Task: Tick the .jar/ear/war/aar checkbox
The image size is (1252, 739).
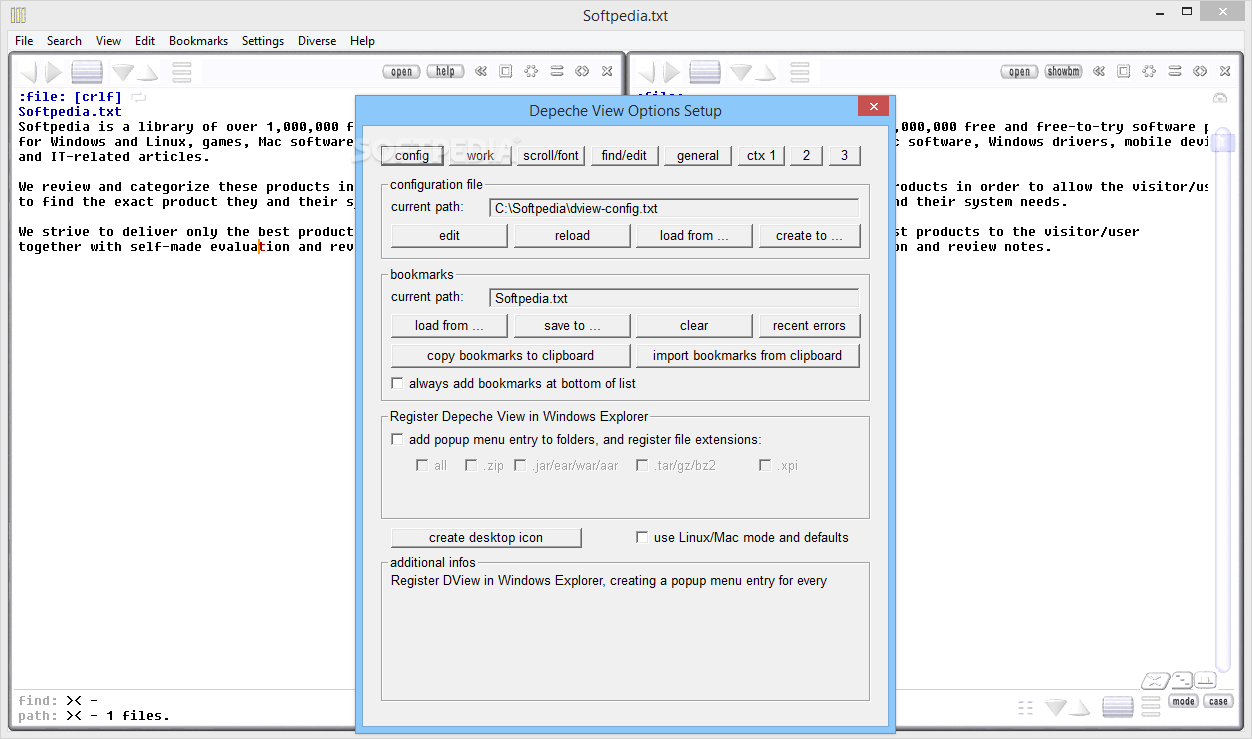Action: (x=520, y=465)
